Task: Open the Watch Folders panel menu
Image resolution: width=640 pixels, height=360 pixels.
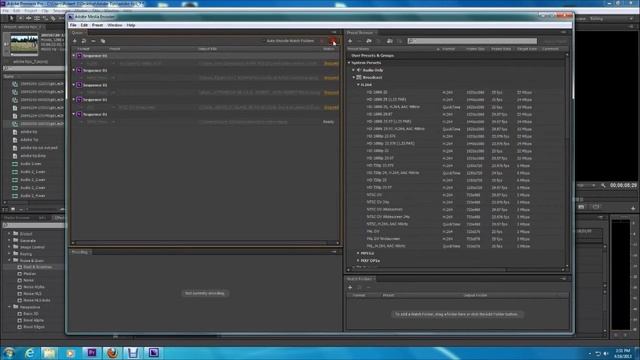Action: [563, 279]
